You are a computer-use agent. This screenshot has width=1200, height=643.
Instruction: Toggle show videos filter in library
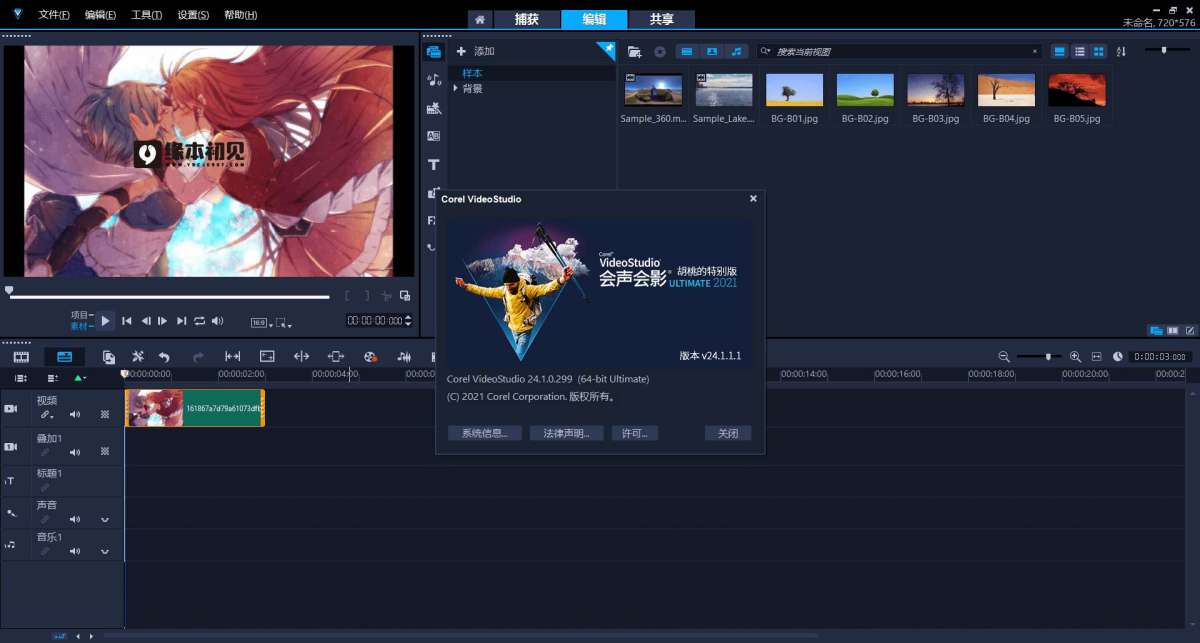tap(687, 52)
